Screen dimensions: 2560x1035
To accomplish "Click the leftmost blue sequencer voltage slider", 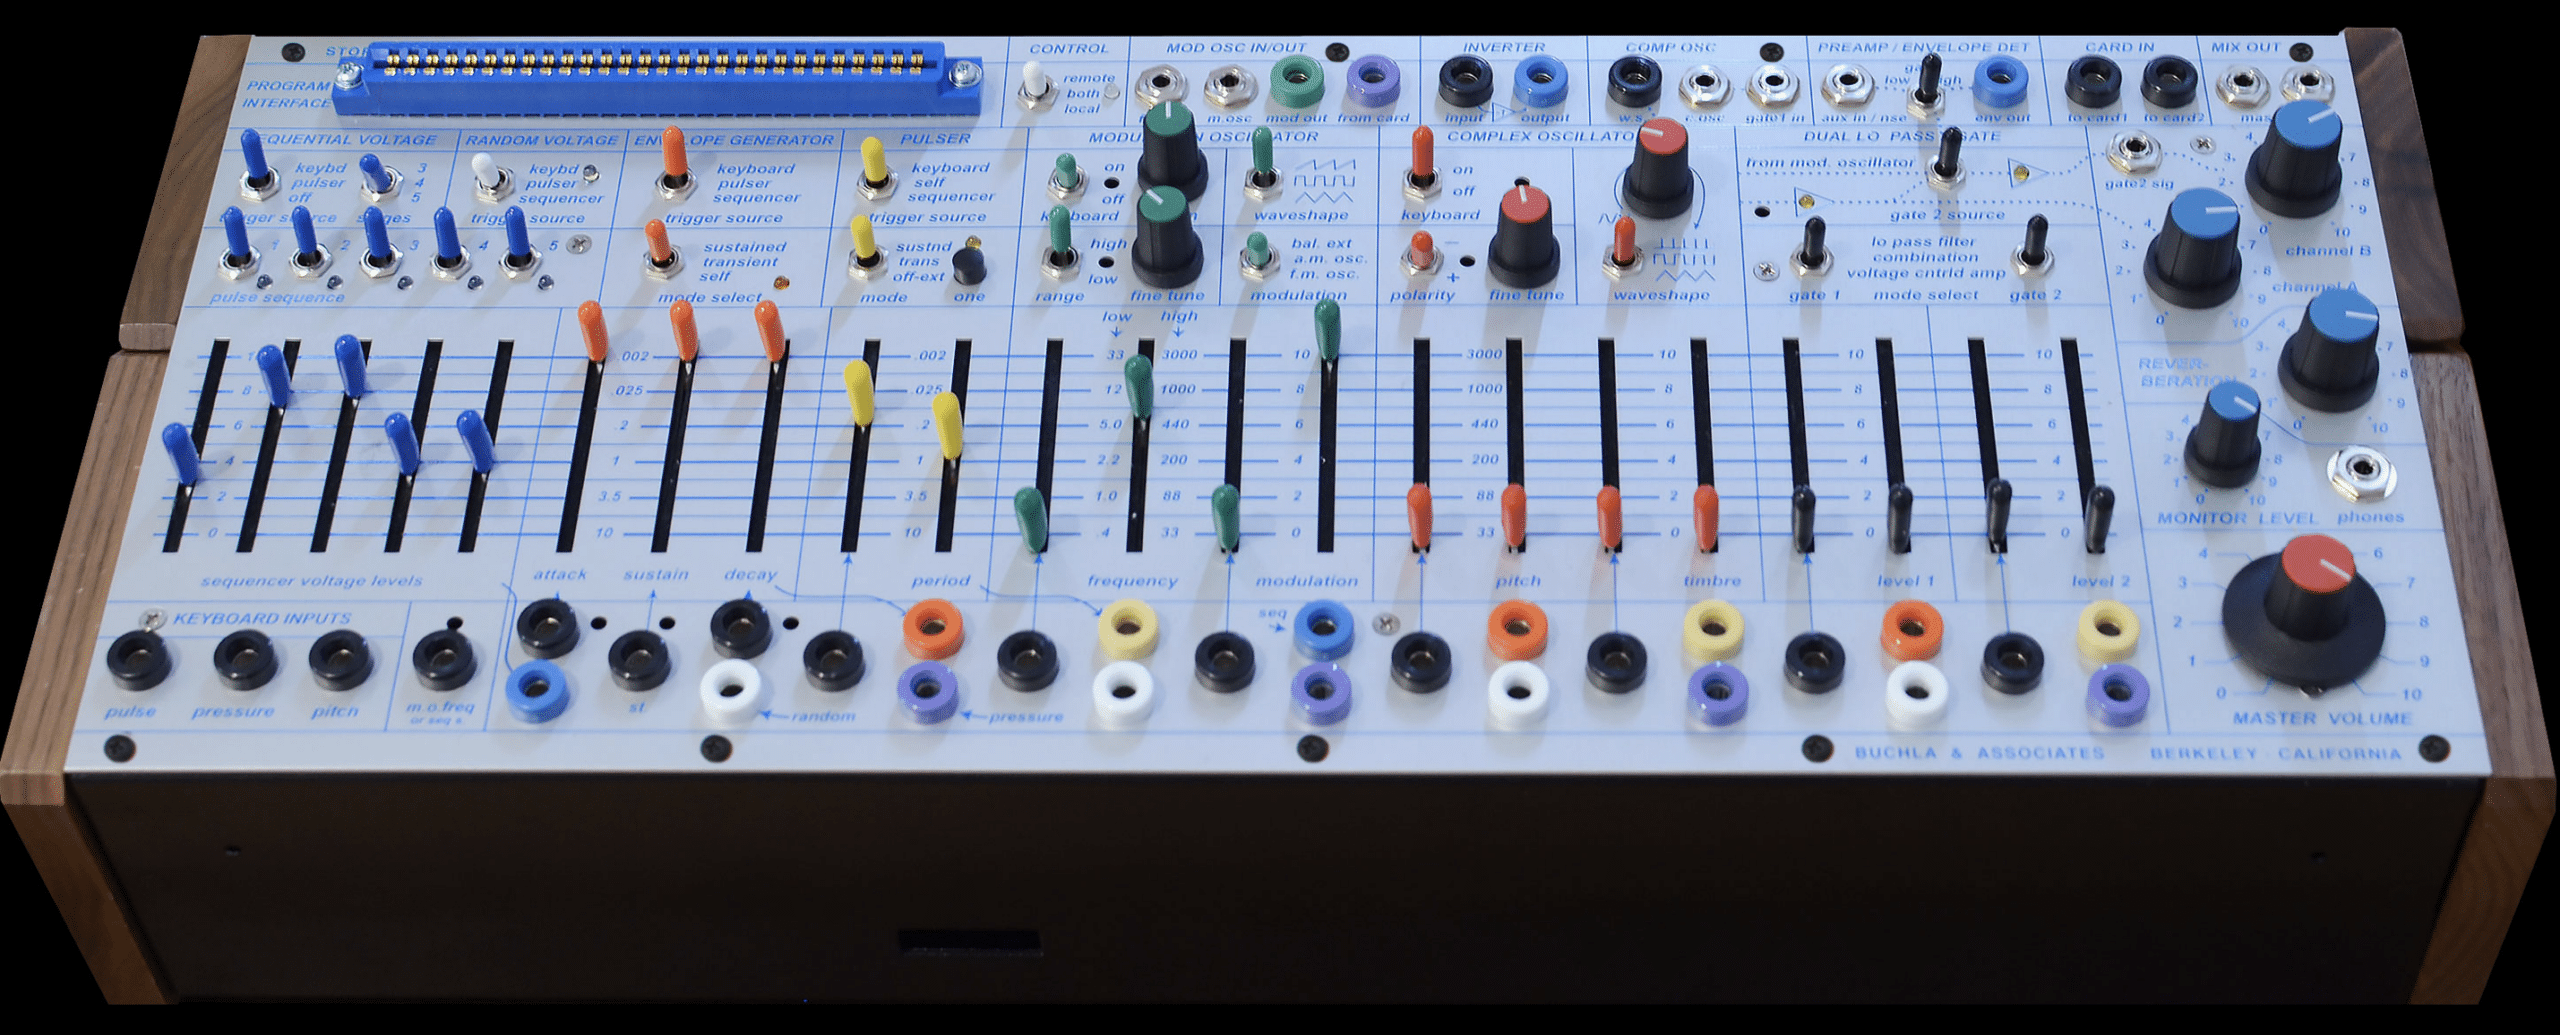I will click(x=182, y=455).
